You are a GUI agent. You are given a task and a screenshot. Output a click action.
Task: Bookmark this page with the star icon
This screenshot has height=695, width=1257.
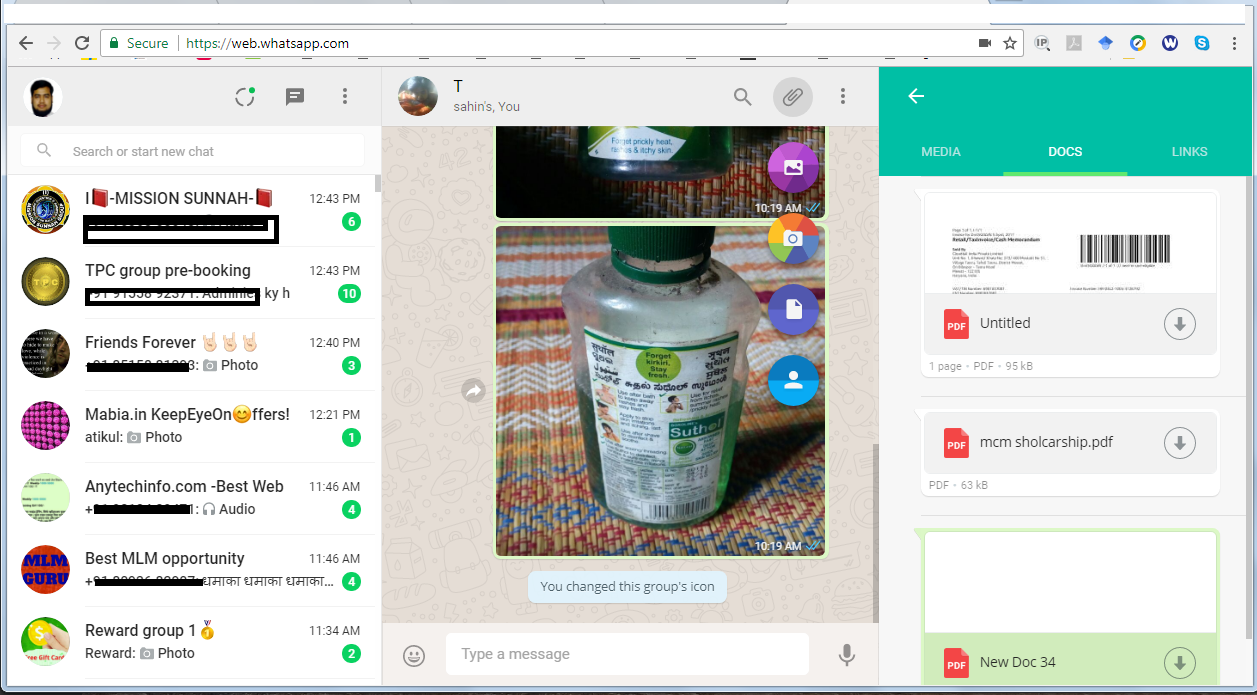(x=1010, y=43)
